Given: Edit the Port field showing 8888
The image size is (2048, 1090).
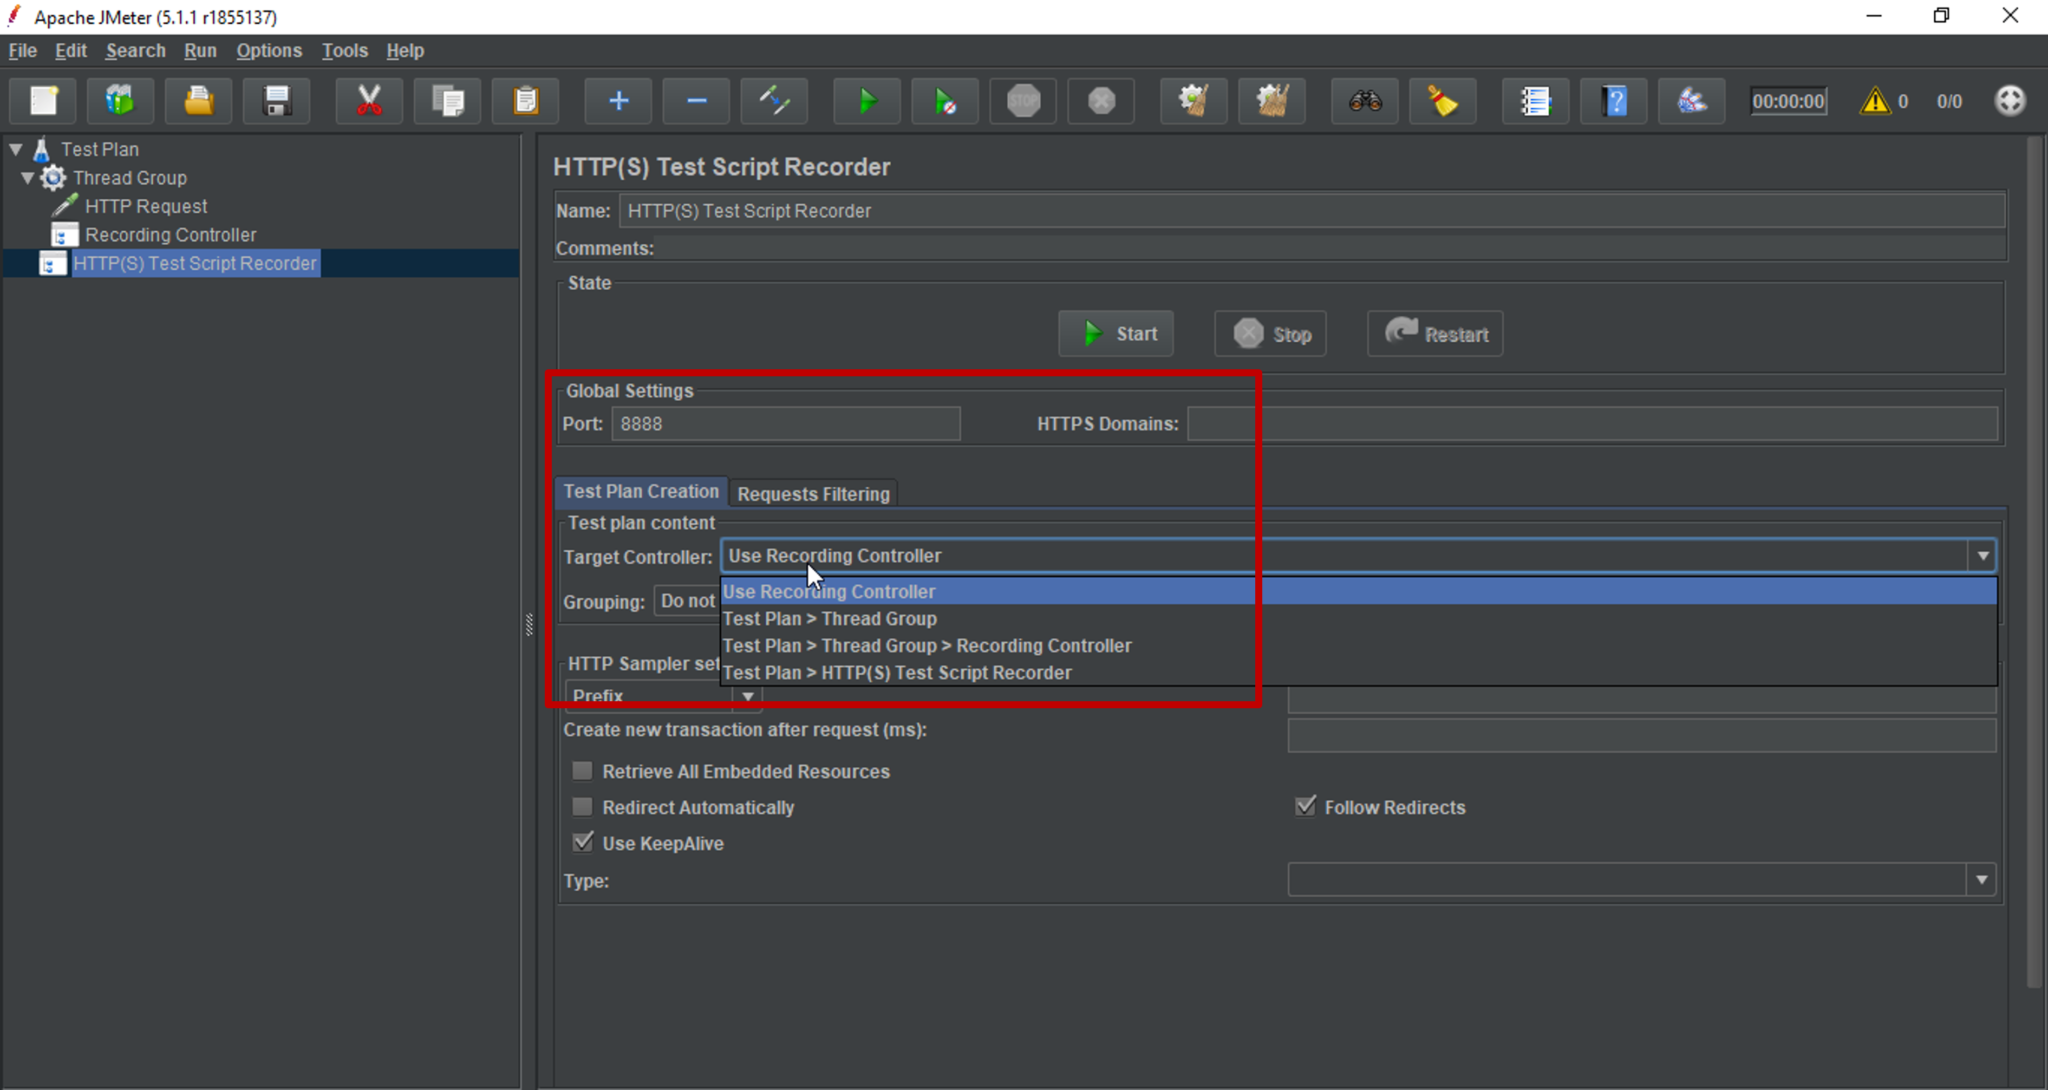Looking at the screenshot, I should click(784, 423).
